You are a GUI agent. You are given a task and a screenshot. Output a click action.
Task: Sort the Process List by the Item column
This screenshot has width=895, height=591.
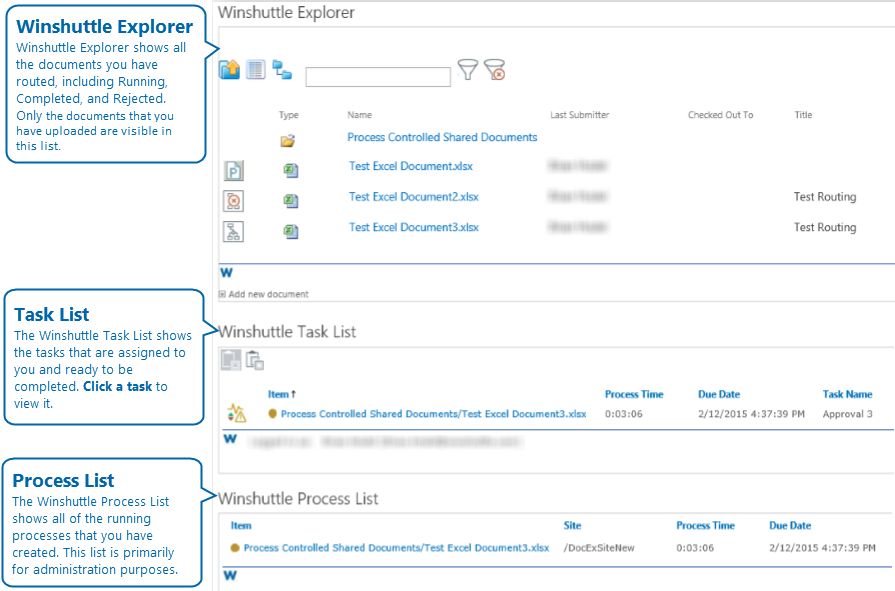pyautogui.click(x=241, y=525)
